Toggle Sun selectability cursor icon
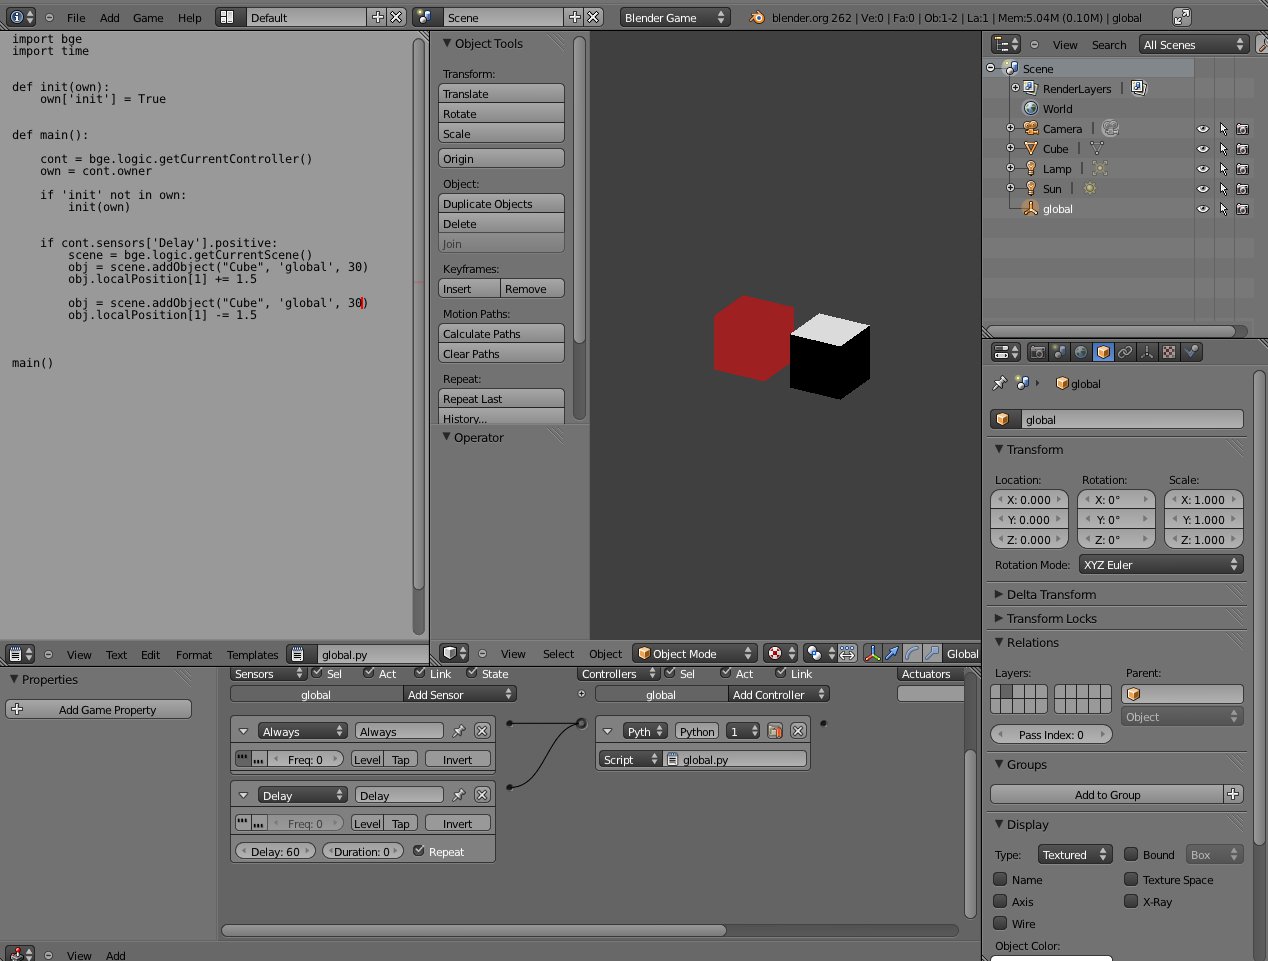The image size is (1268, 961). 1223,189
